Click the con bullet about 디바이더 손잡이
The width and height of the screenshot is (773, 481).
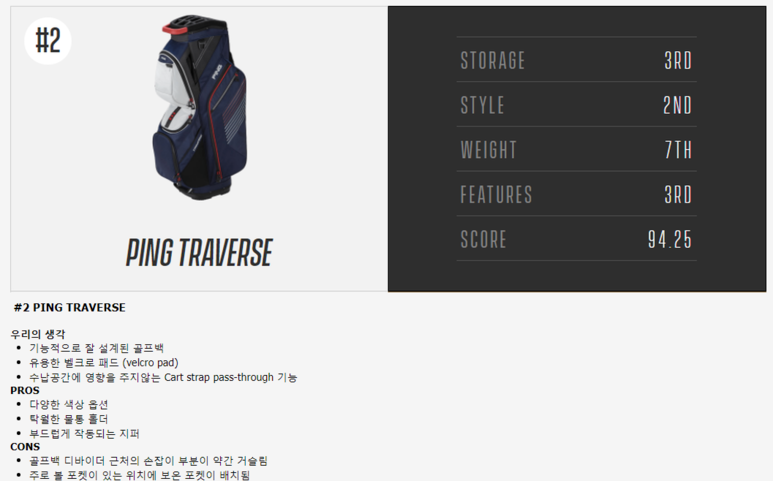pyautogui.click(x=148, y=461)
